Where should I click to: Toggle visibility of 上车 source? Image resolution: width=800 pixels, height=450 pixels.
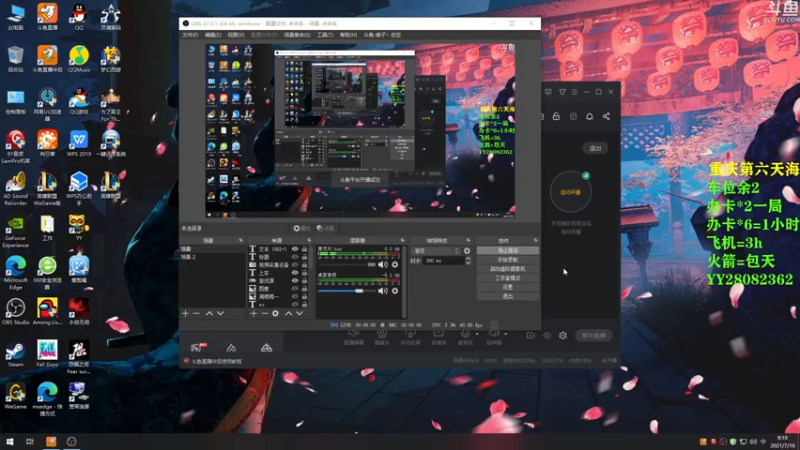(294, 273)
